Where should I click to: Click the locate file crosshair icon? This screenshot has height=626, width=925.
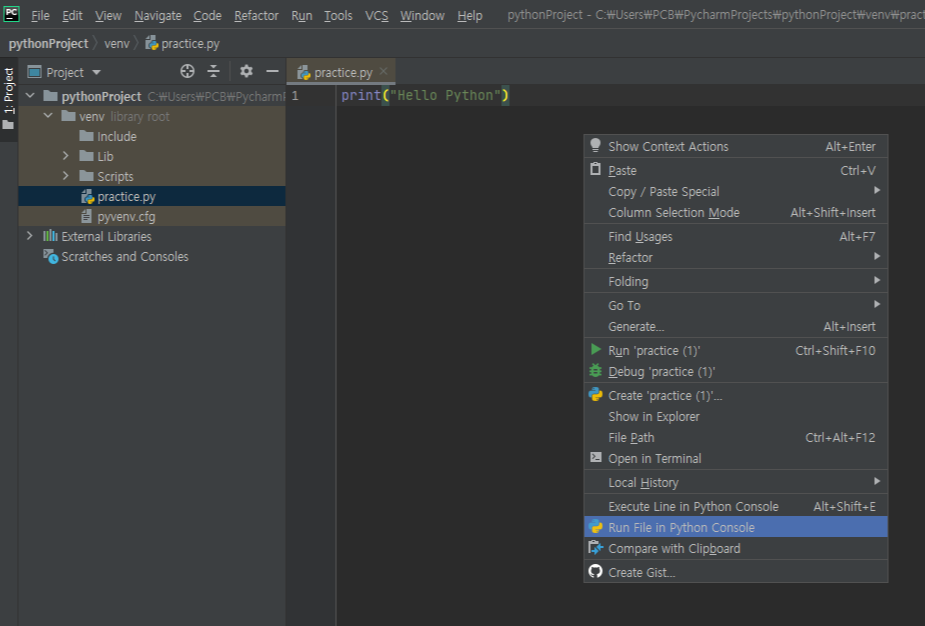tap(187, 71)
